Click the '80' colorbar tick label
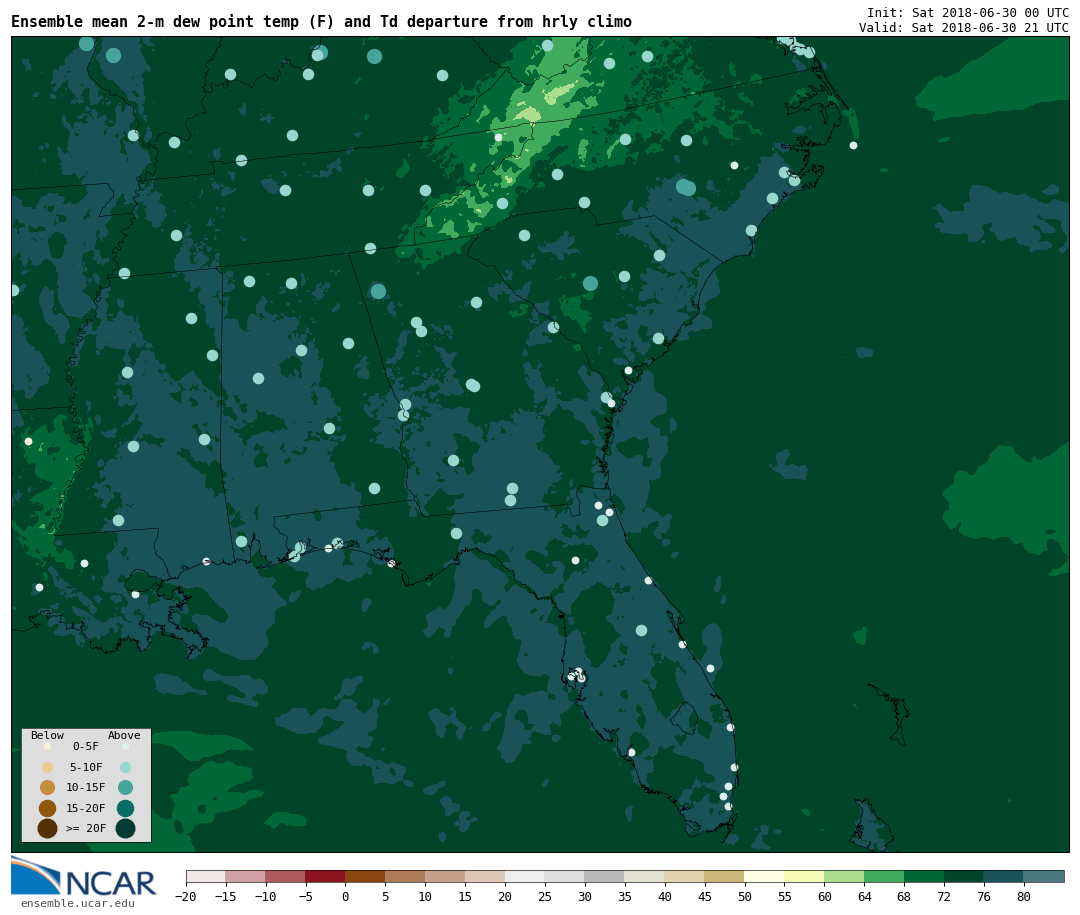The height and width of the screenshot is (915, 1080). click(1025, 896)
